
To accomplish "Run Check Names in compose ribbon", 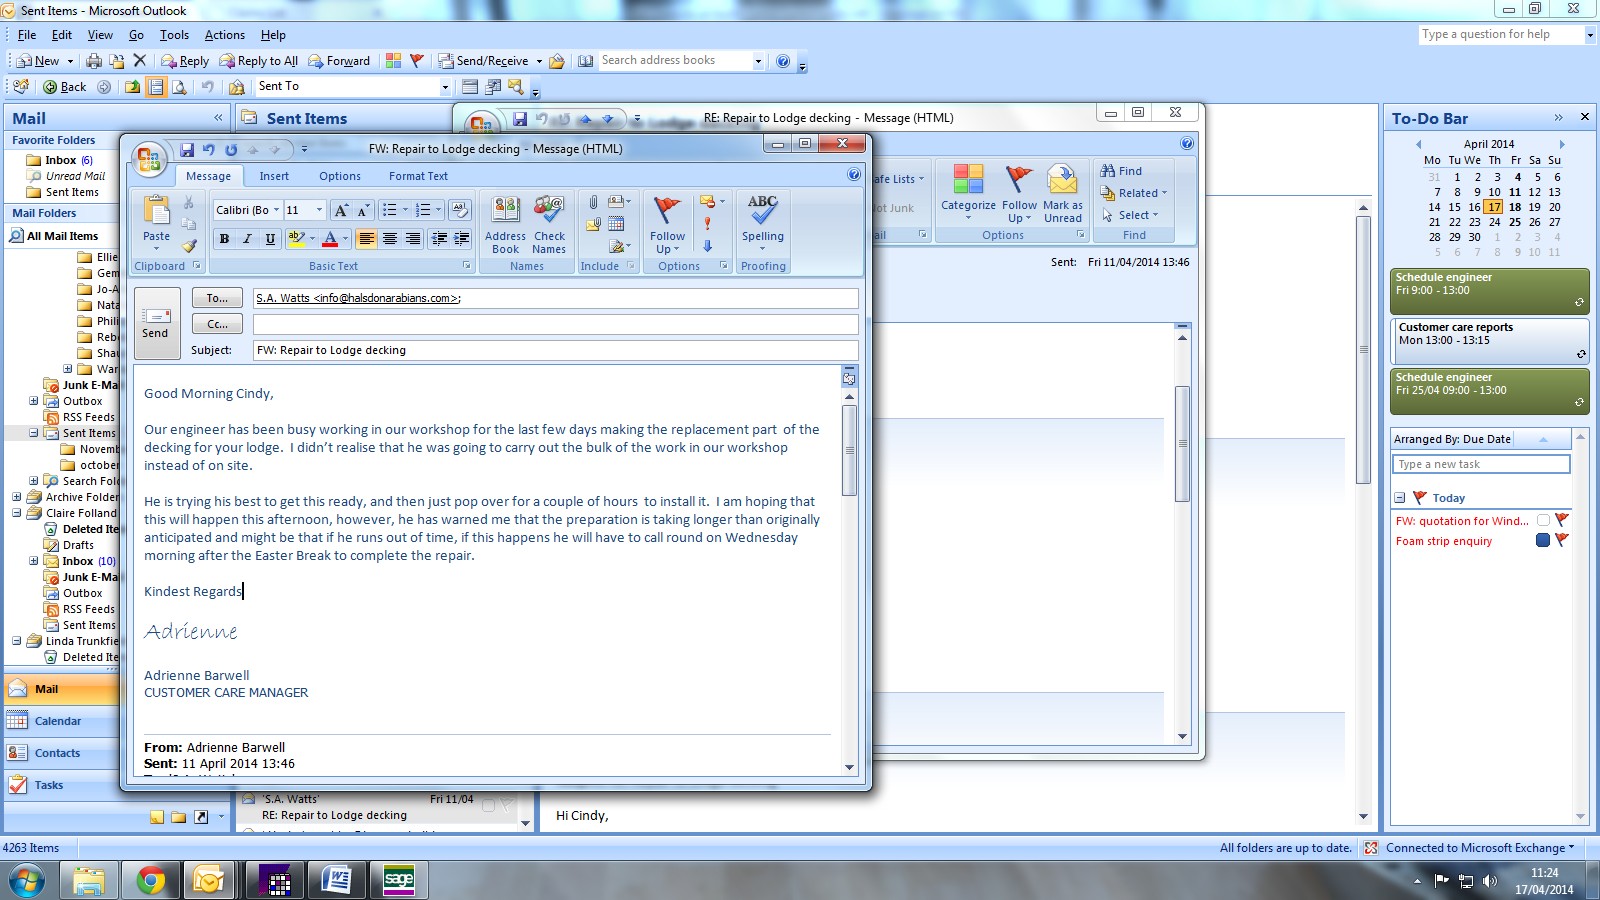I will pos(549,225).
